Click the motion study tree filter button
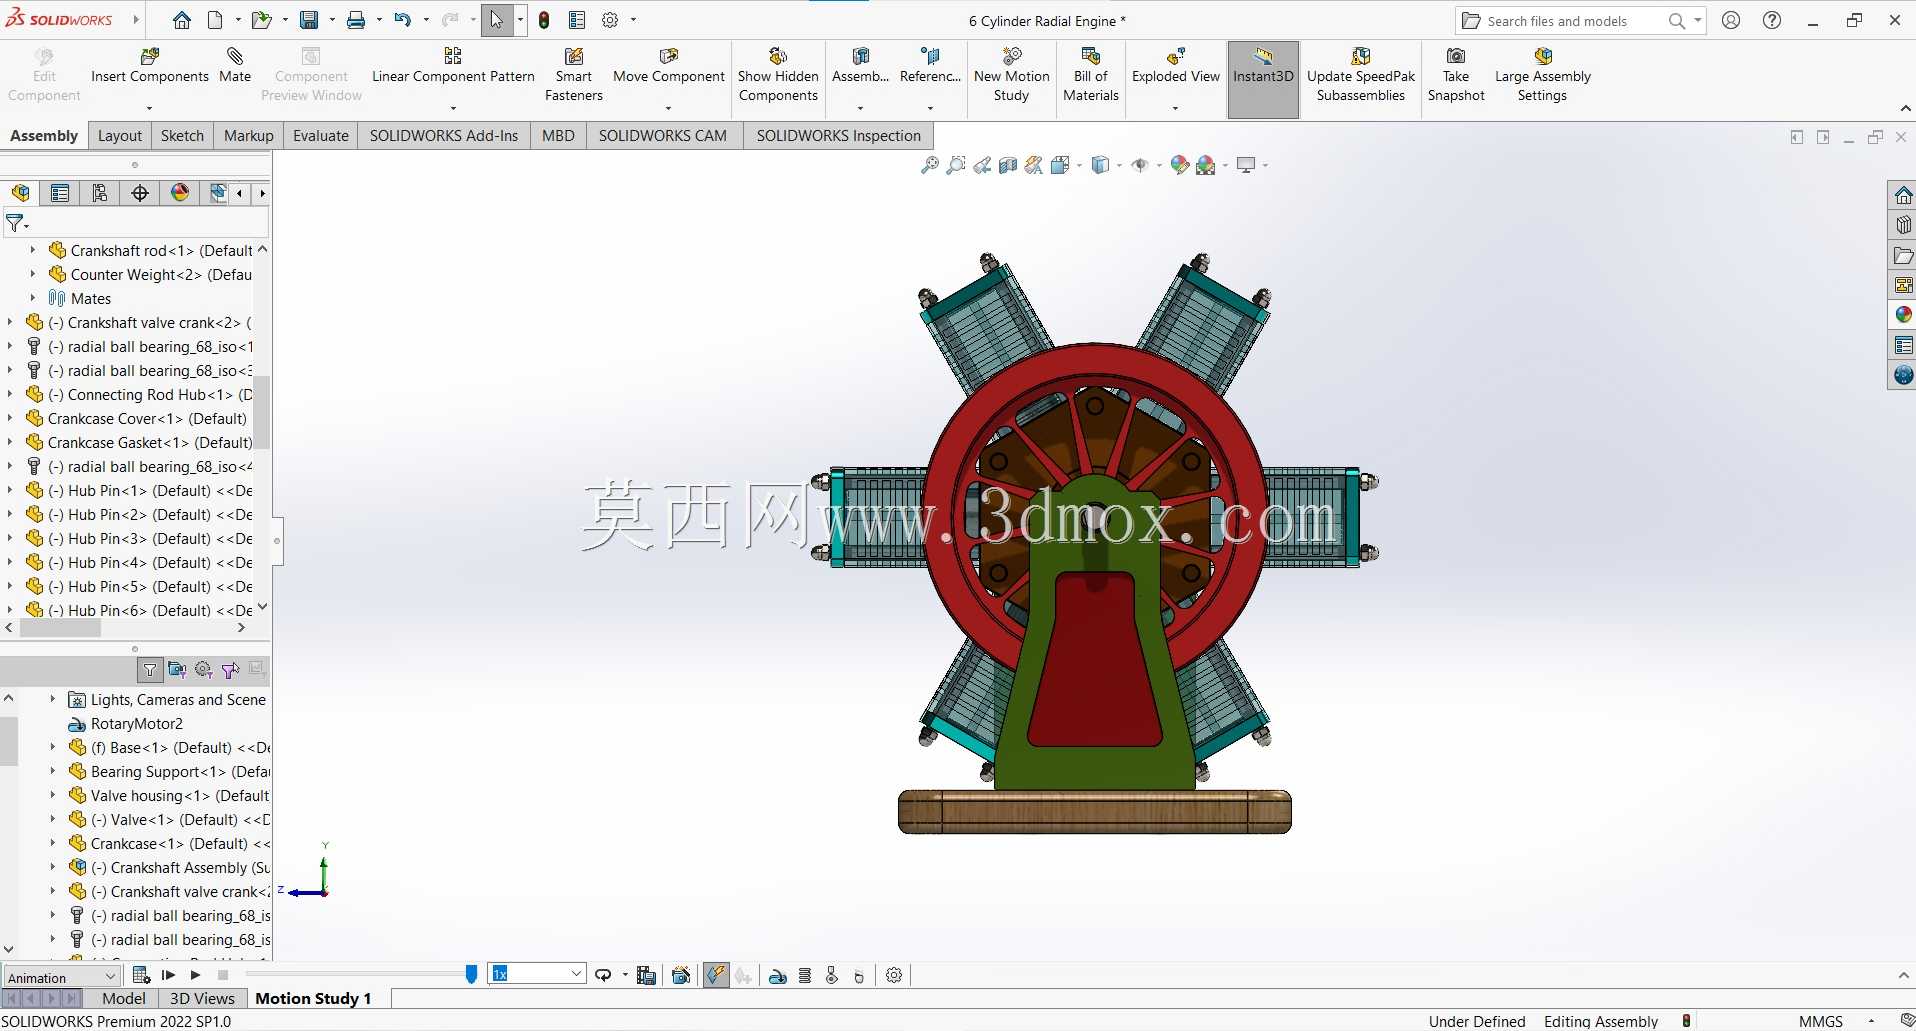 (x=150, y=669)
